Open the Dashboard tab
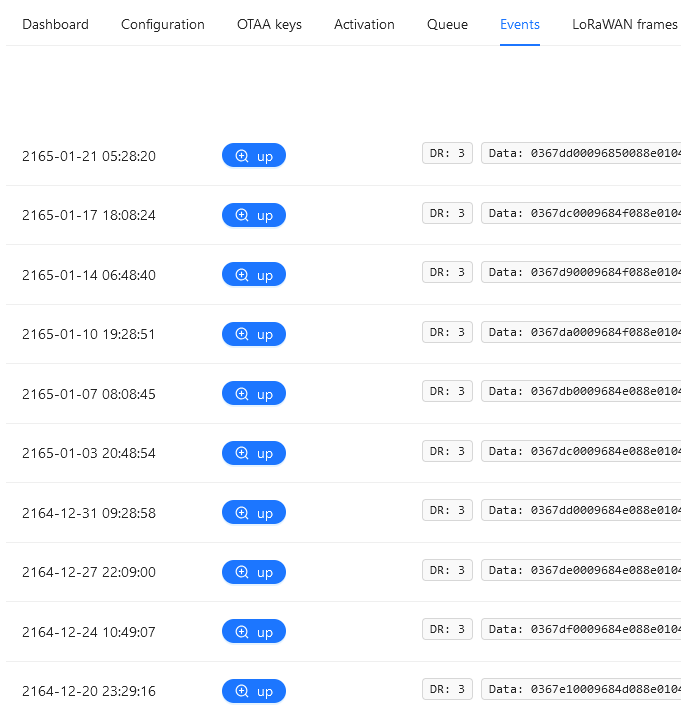681x715 pixels. click(55, 24)
